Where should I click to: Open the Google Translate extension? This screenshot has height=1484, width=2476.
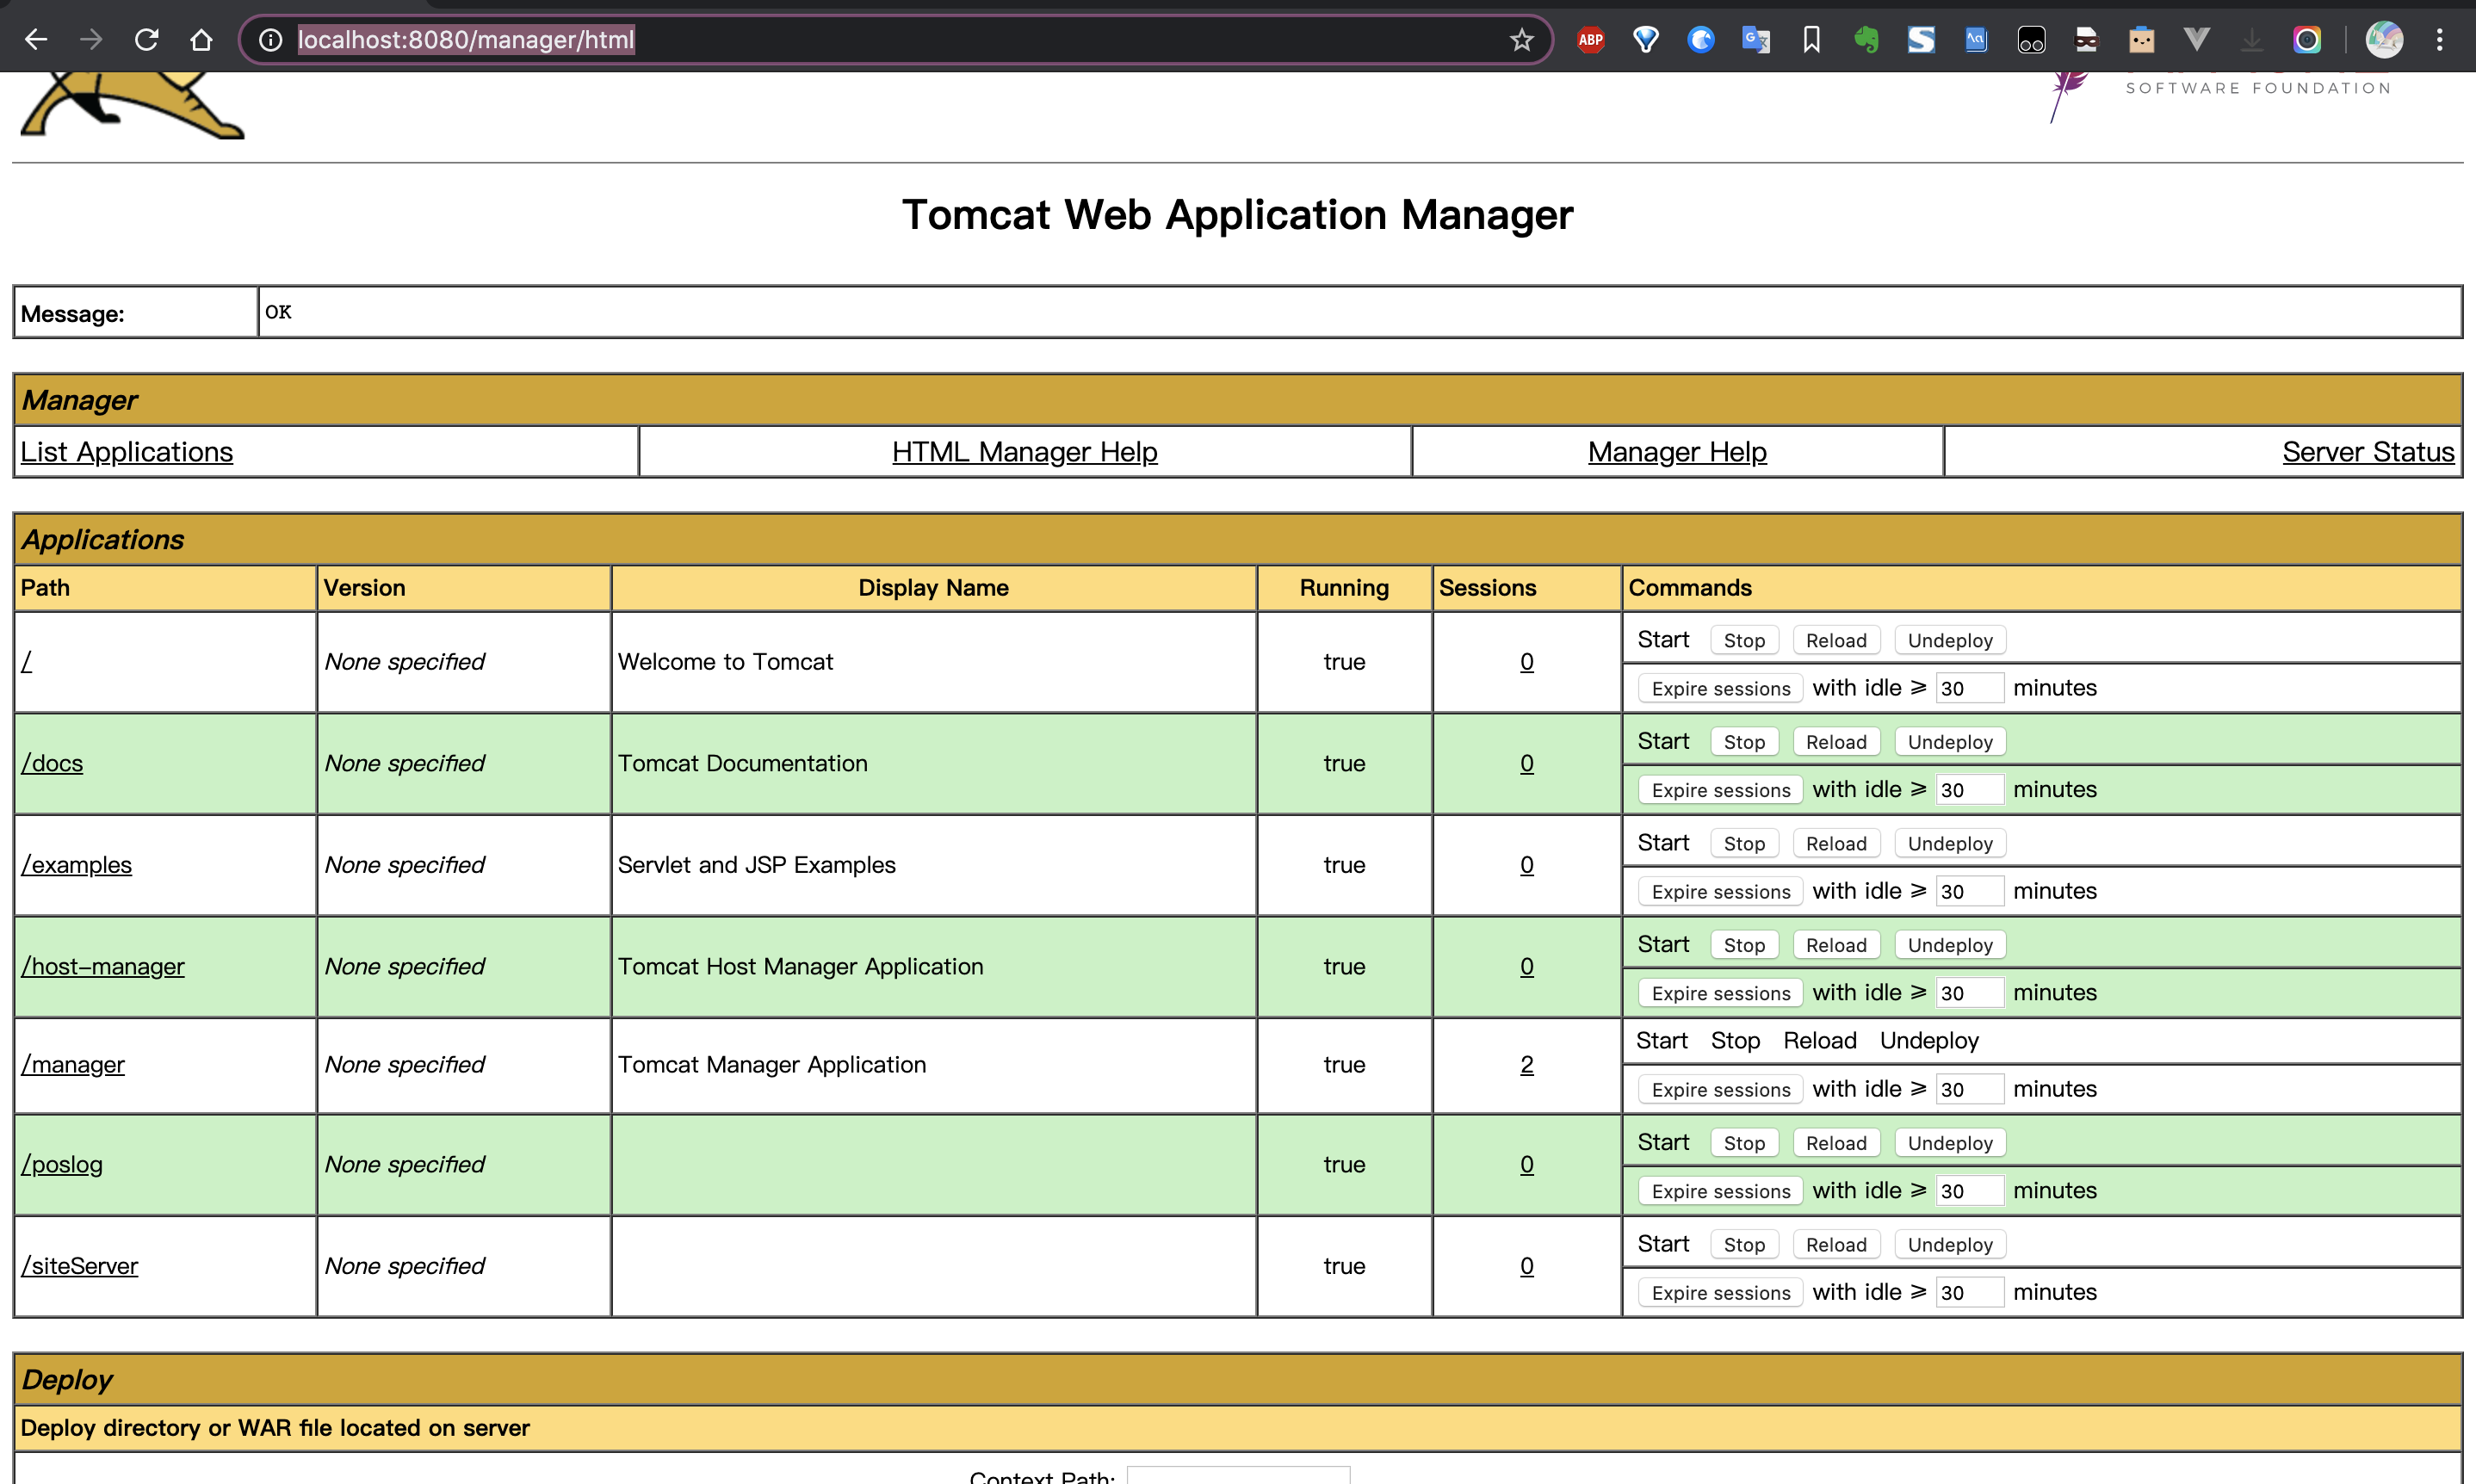coord(1755,40)
